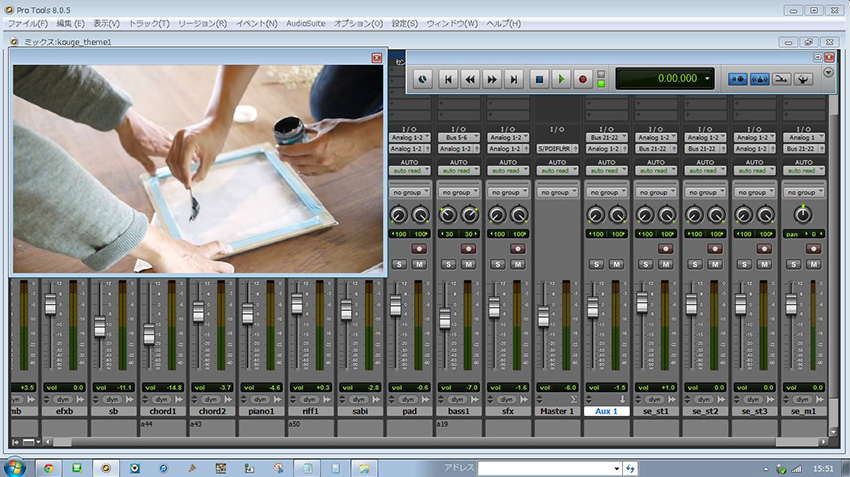850x477 pixels.
Task: Click the Stop button in the transport
Action: (x=539, y=78)
